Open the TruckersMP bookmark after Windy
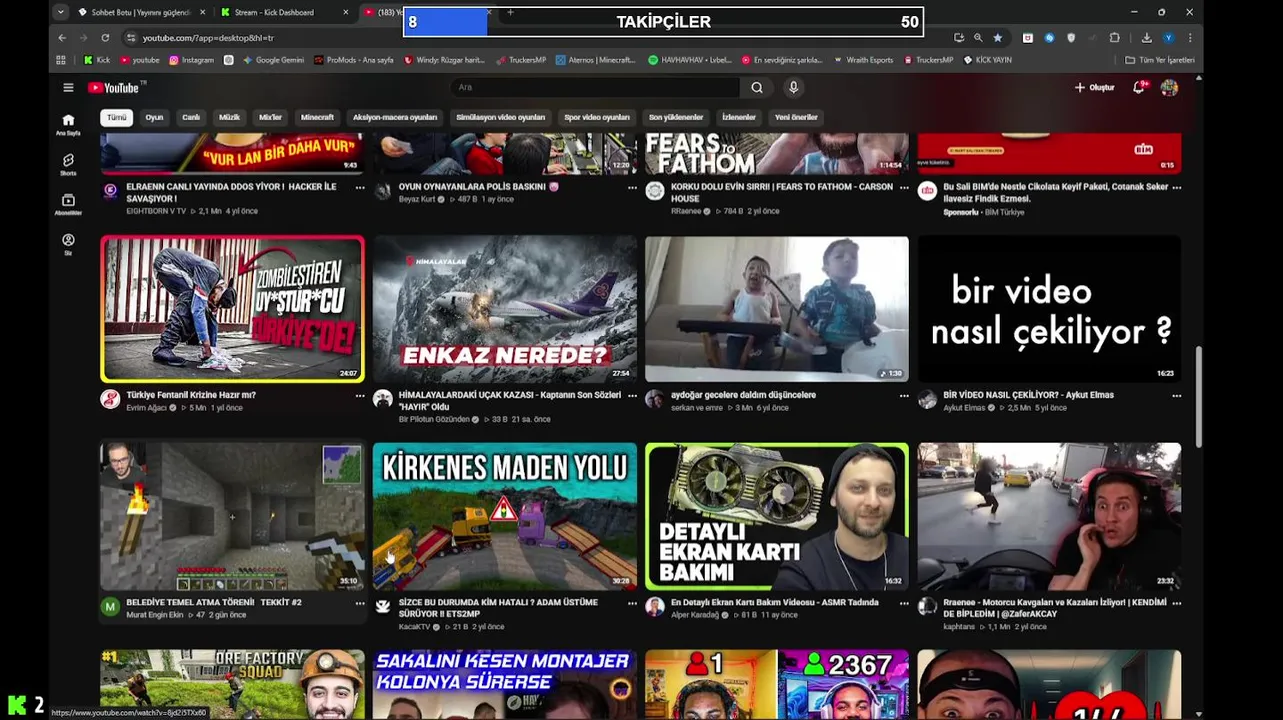The height and width of the screenshot is (720, 1283). (520, 60)
